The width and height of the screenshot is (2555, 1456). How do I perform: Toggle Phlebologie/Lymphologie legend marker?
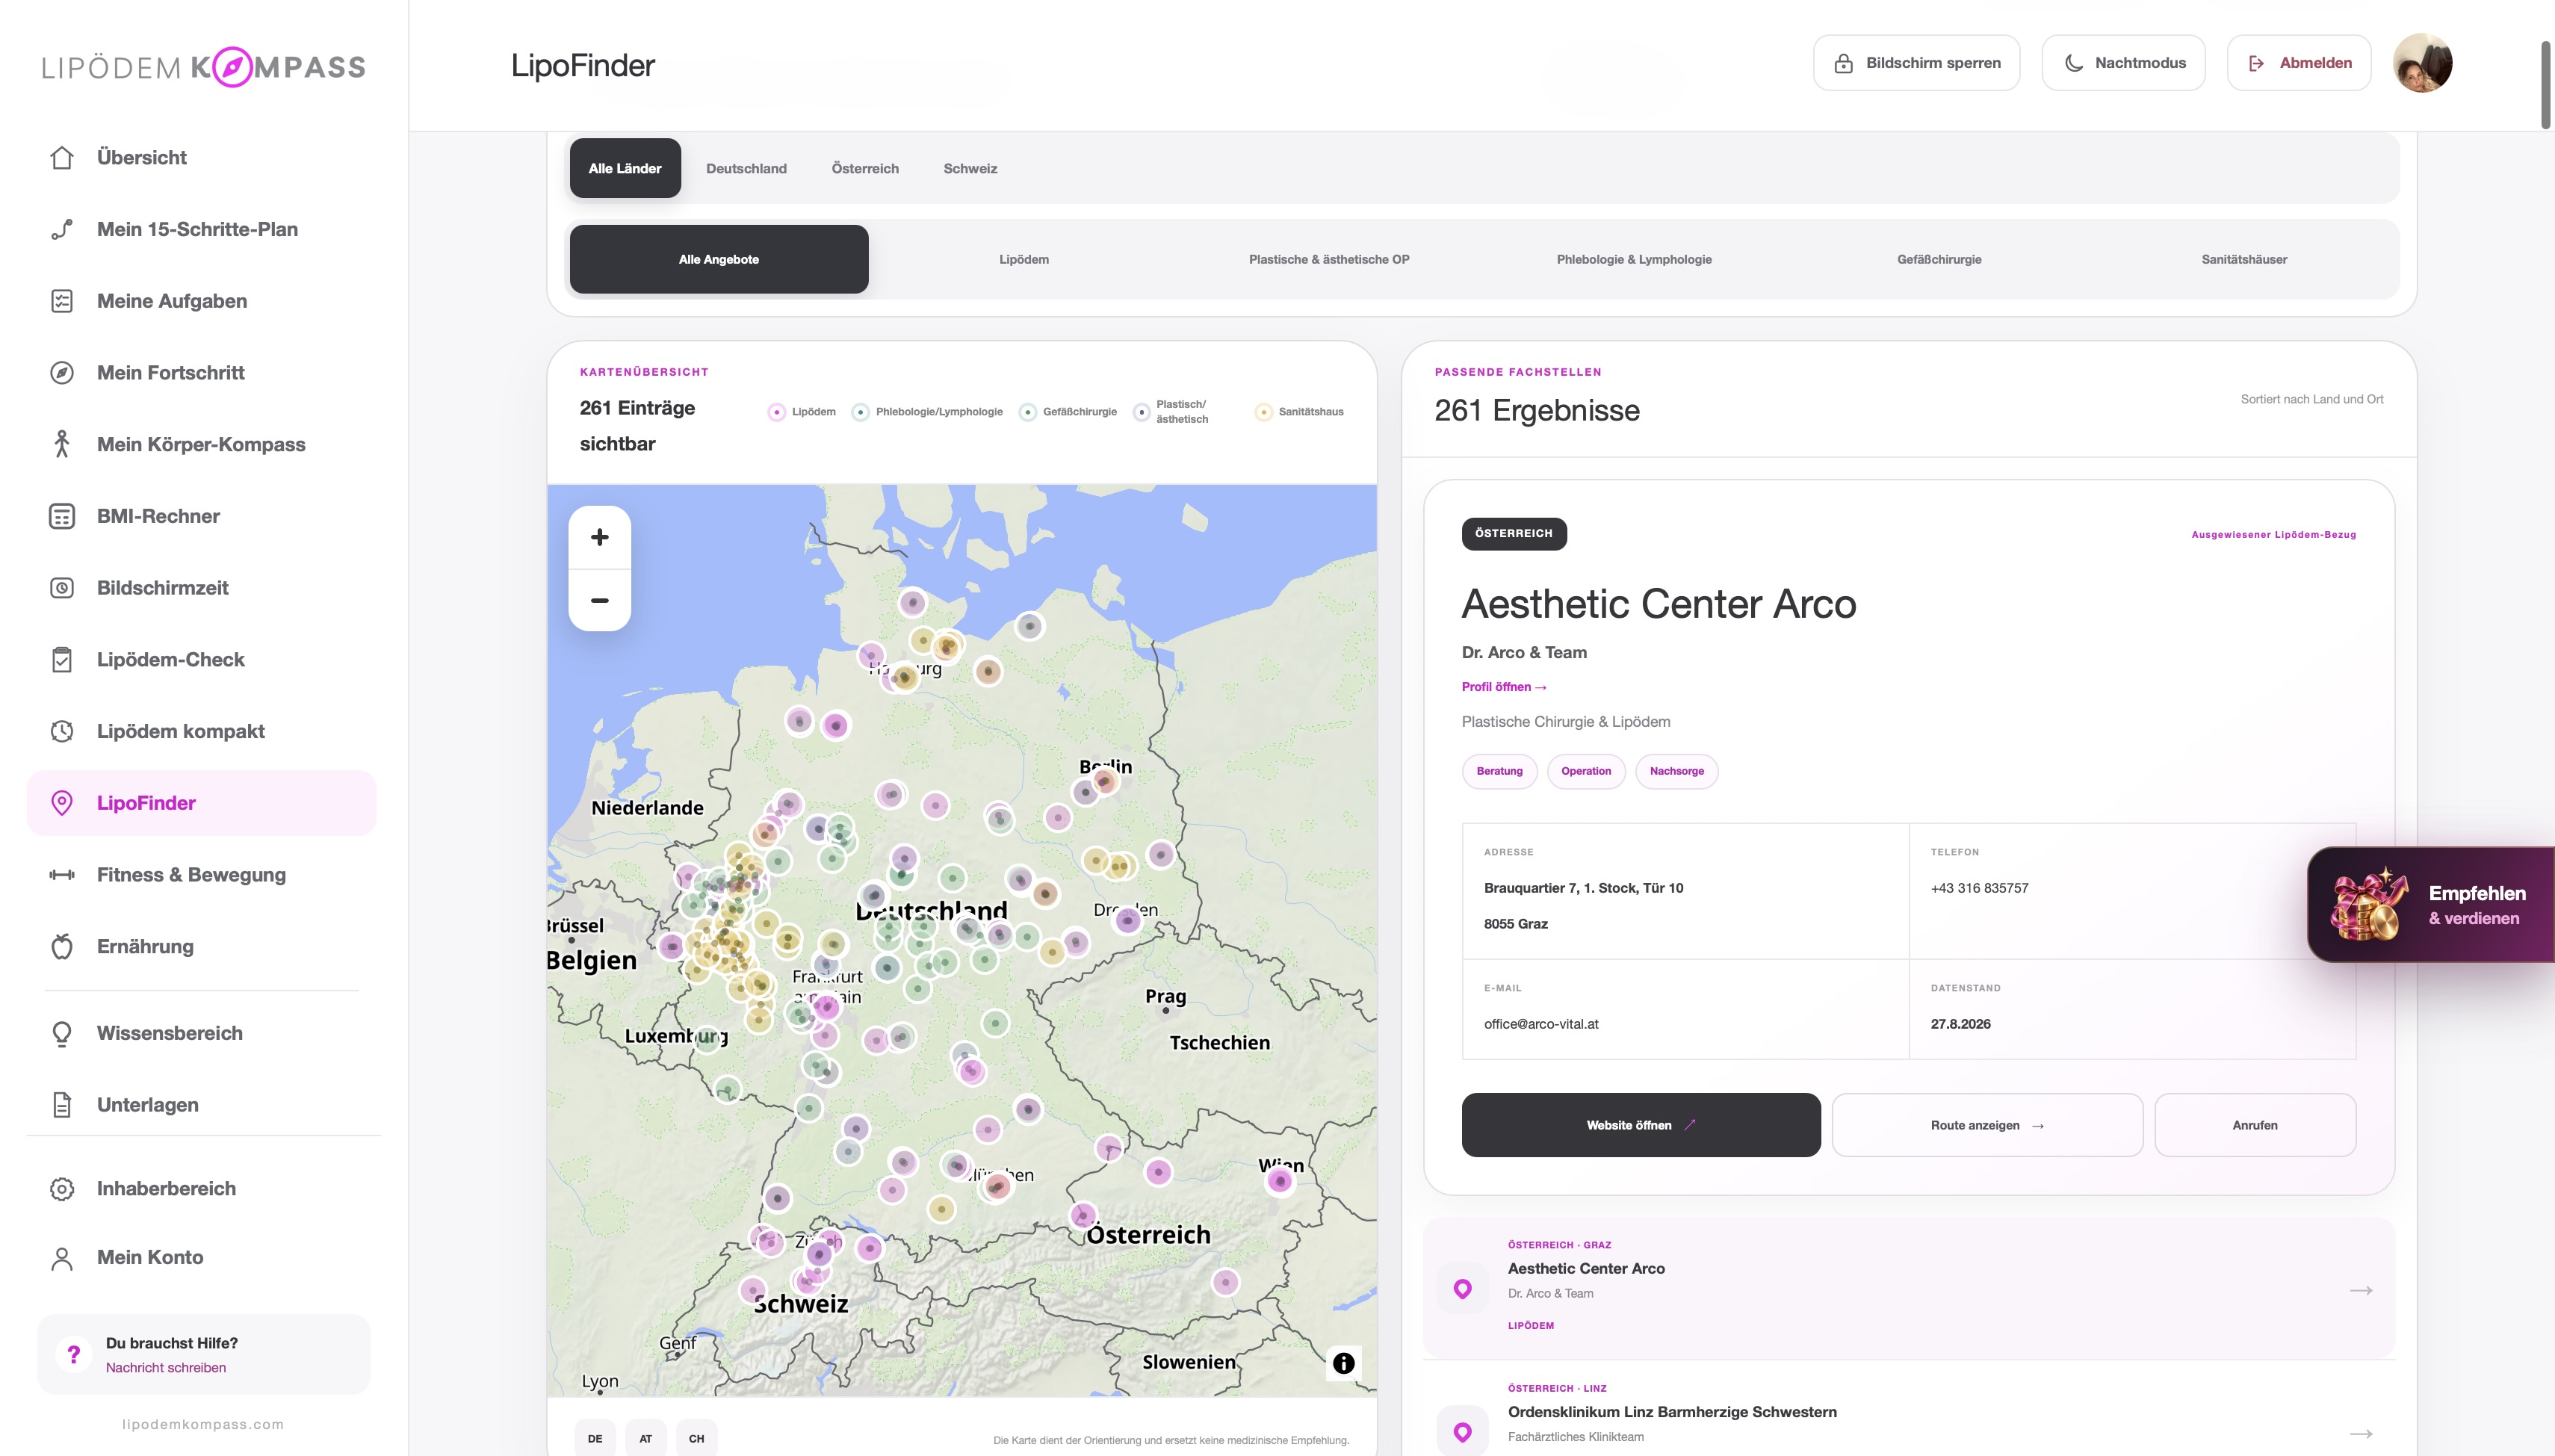pos(860,412)
